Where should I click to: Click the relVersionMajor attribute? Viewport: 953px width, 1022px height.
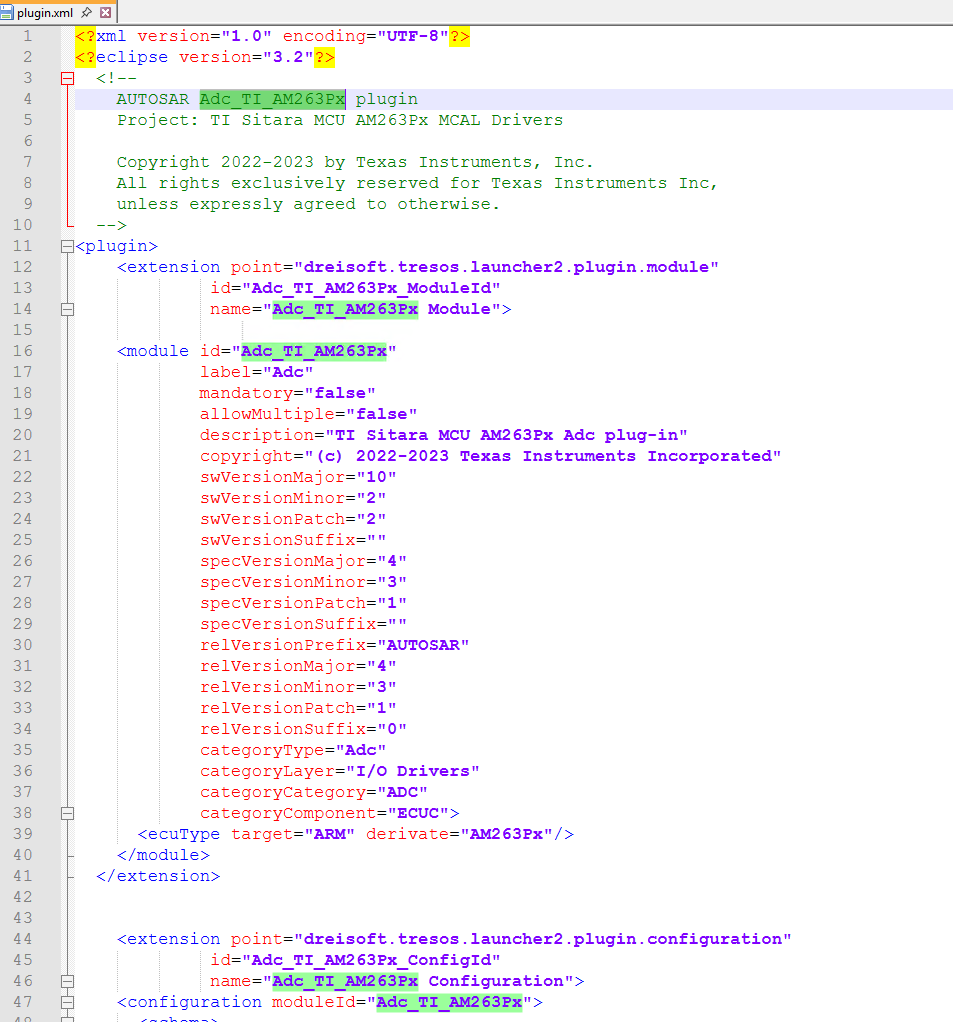pos(298,666)
